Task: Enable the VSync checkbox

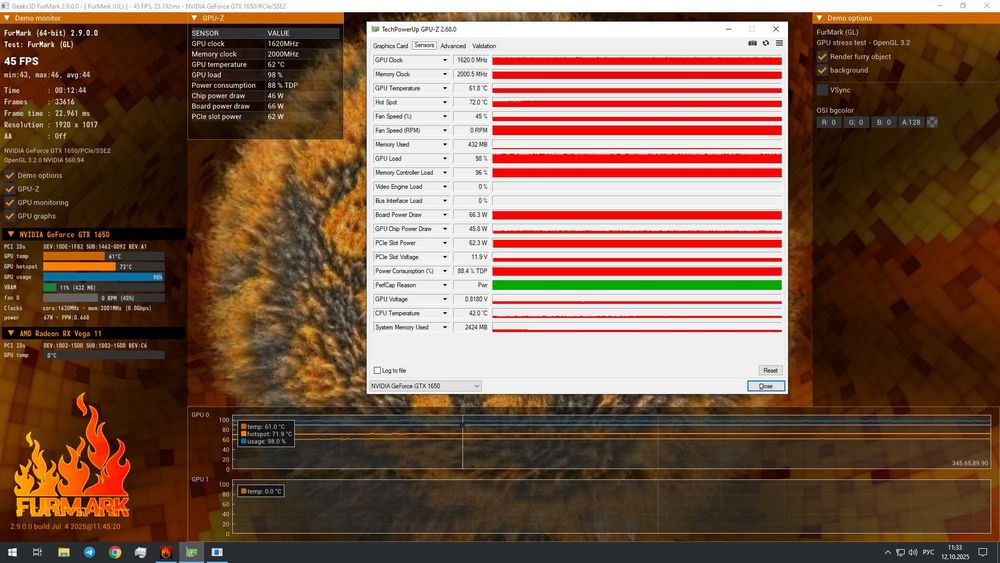Action: 822,90
